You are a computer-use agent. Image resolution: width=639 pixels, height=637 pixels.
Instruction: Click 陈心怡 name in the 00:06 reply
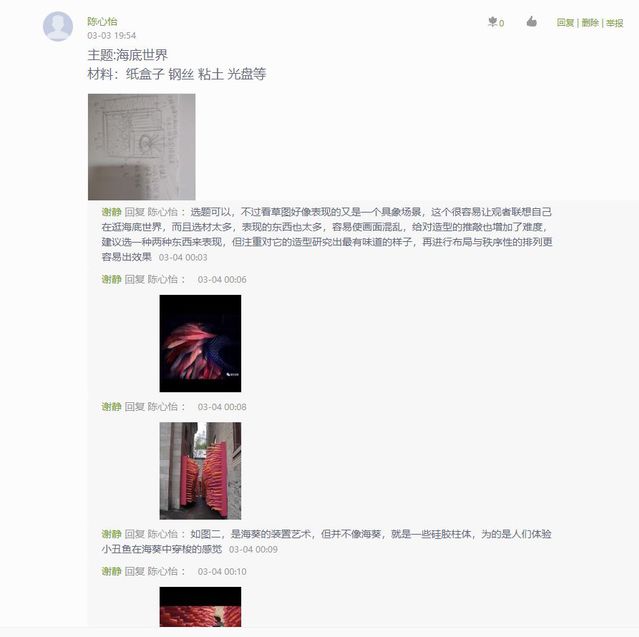(x=163, y=279)
